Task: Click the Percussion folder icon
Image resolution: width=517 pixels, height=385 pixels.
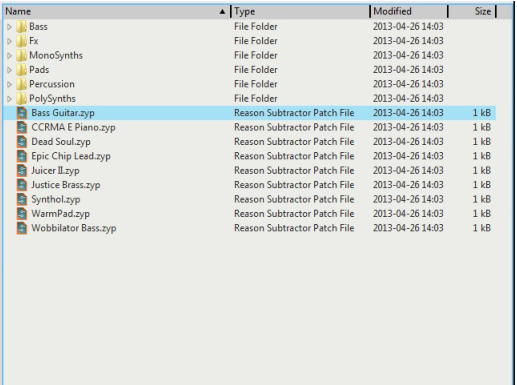Action: (x=21, y=84)
